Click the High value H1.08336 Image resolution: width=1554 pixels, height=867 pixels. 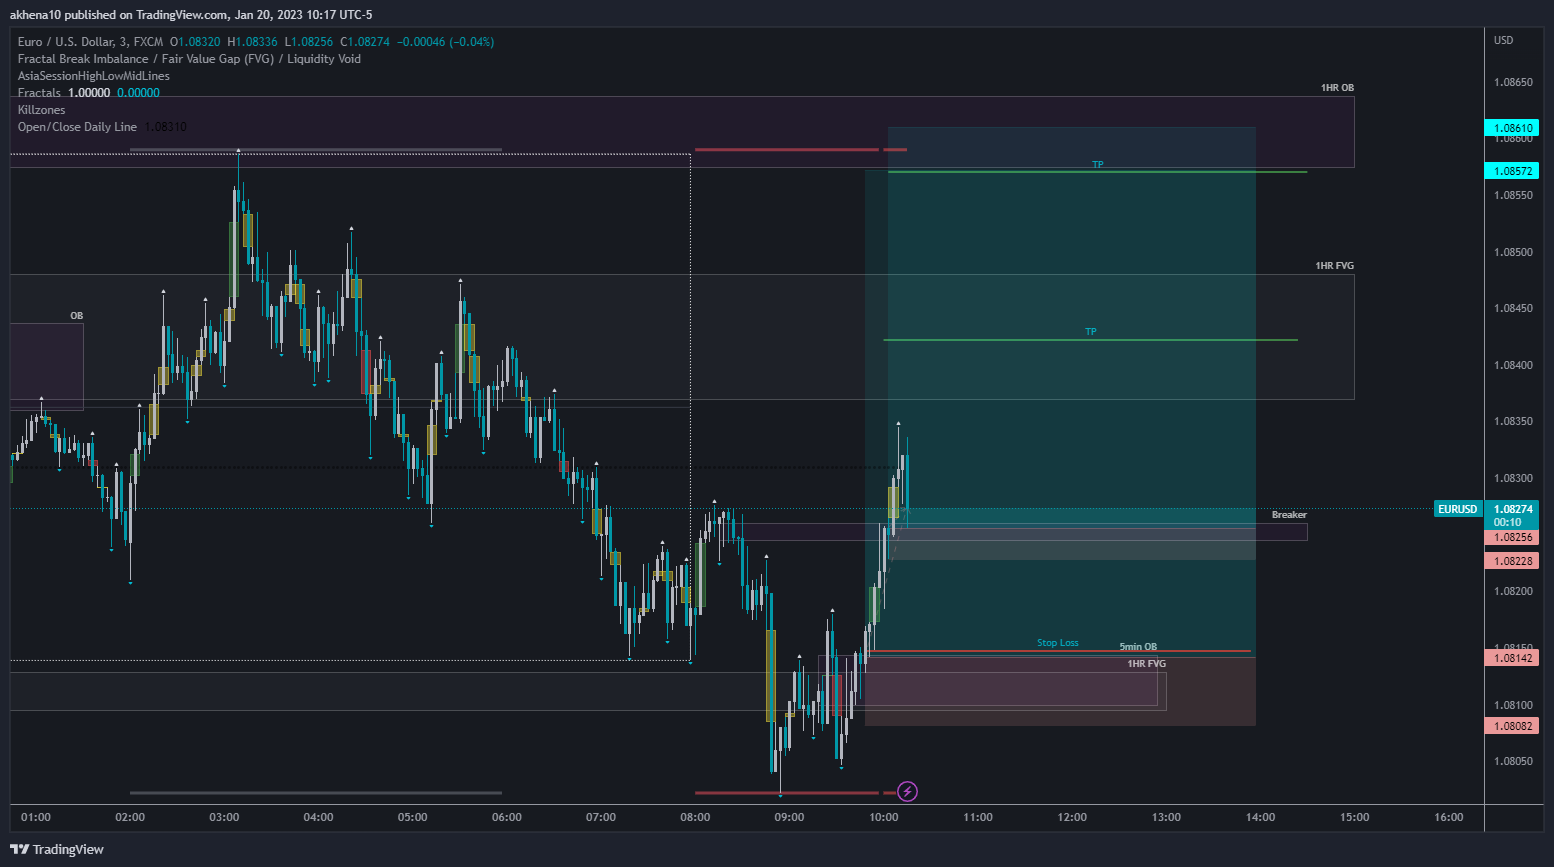(252, 42)
